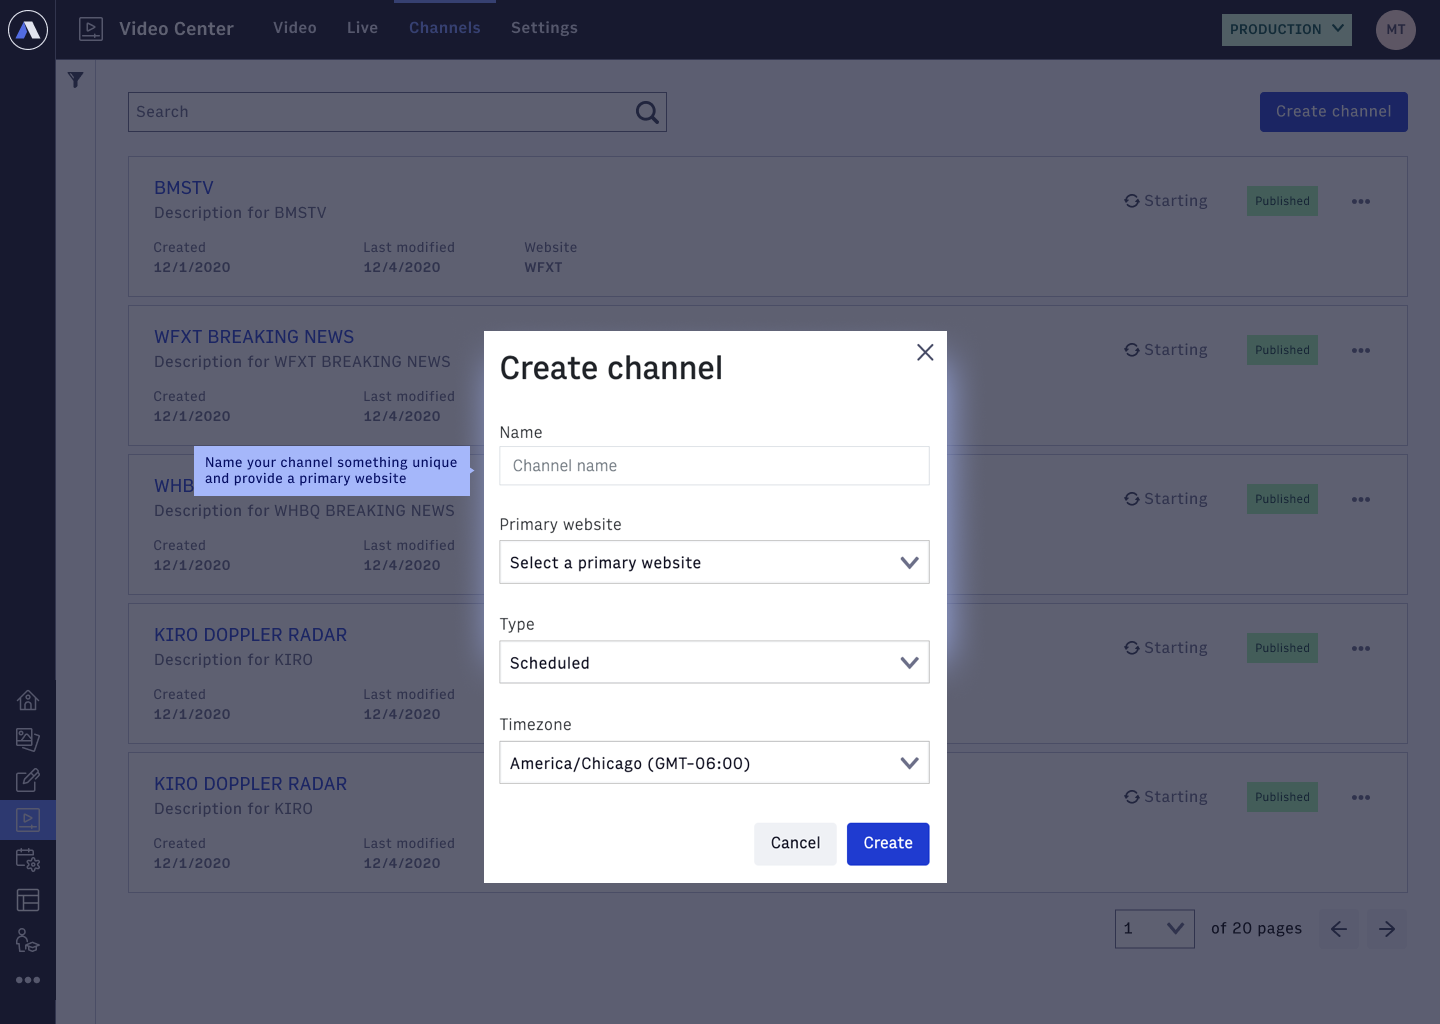Open the page number dropdown
Screen dimensions: 1440x1024
coord(1155,929)
